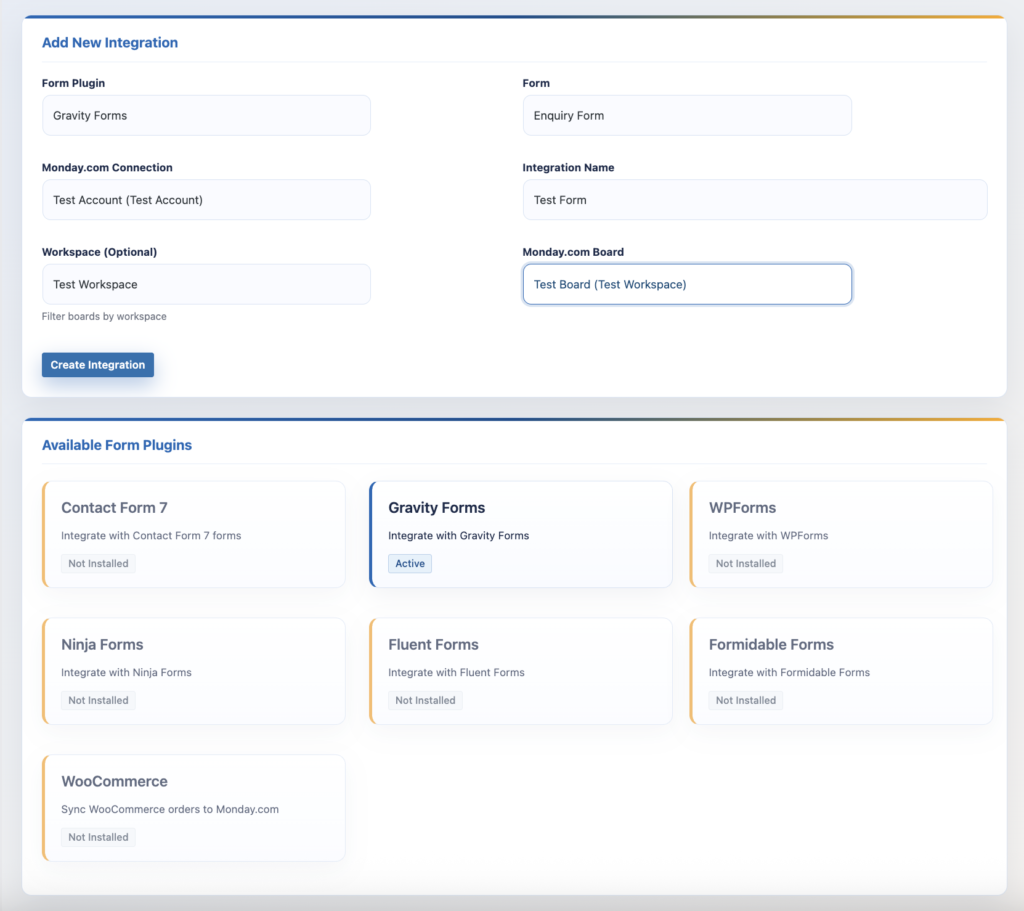Expand the Monday.com Board dropdown

point(687,284)
